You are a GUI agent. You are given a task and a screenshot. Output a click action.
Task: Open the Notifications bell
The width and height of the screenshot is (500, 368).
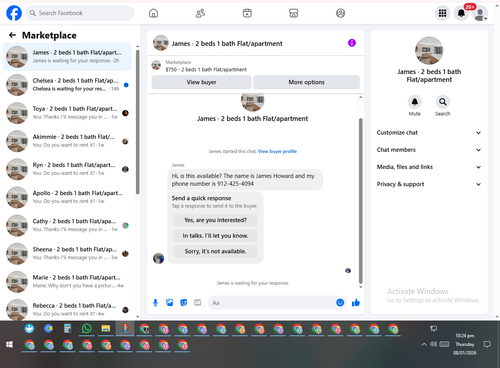point(461,13)
